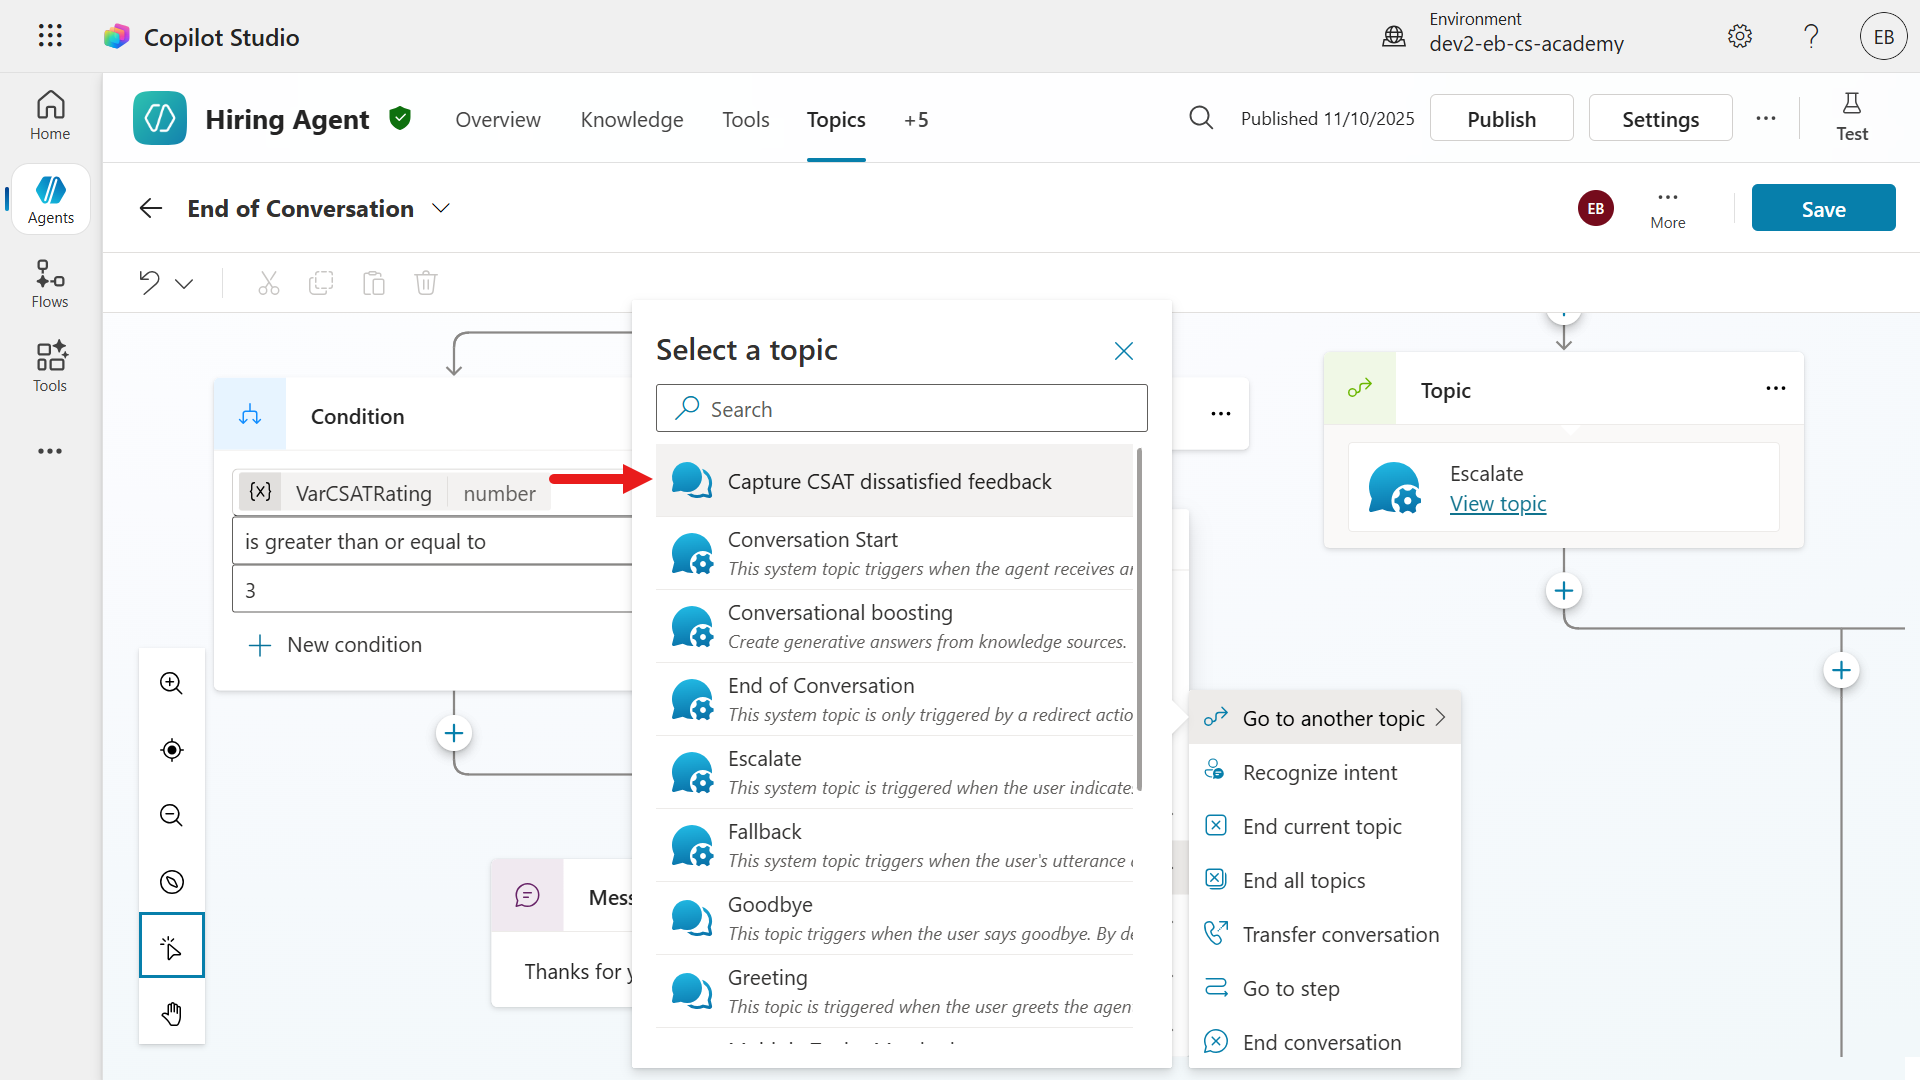
Task: Open Agents in the sidebar
Action: pyautogui.click(x=50, y=200)
